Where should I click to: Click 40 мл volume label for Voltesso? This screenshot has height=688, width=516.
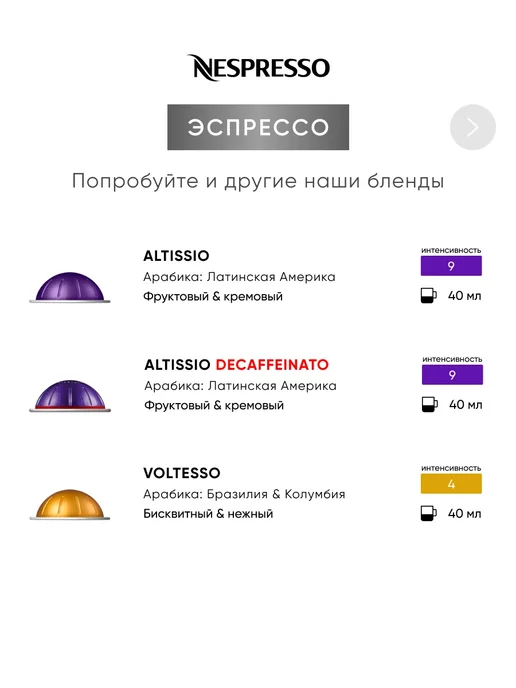pyautogui.click(x=465, y=513)
